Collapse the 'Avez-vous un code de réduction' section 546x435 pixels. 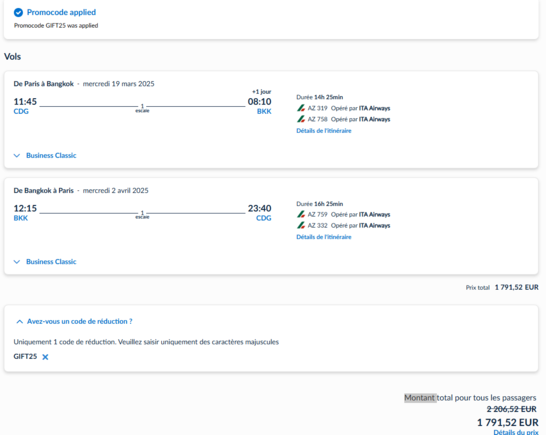coord(20,321)
